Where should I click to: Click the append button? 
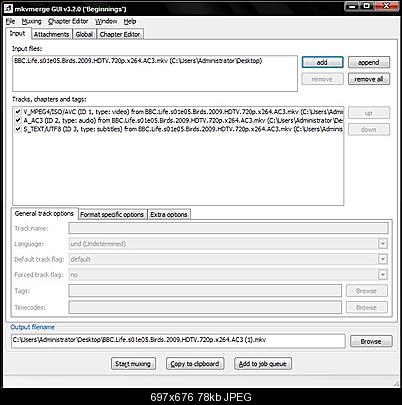tap(369, 62)
